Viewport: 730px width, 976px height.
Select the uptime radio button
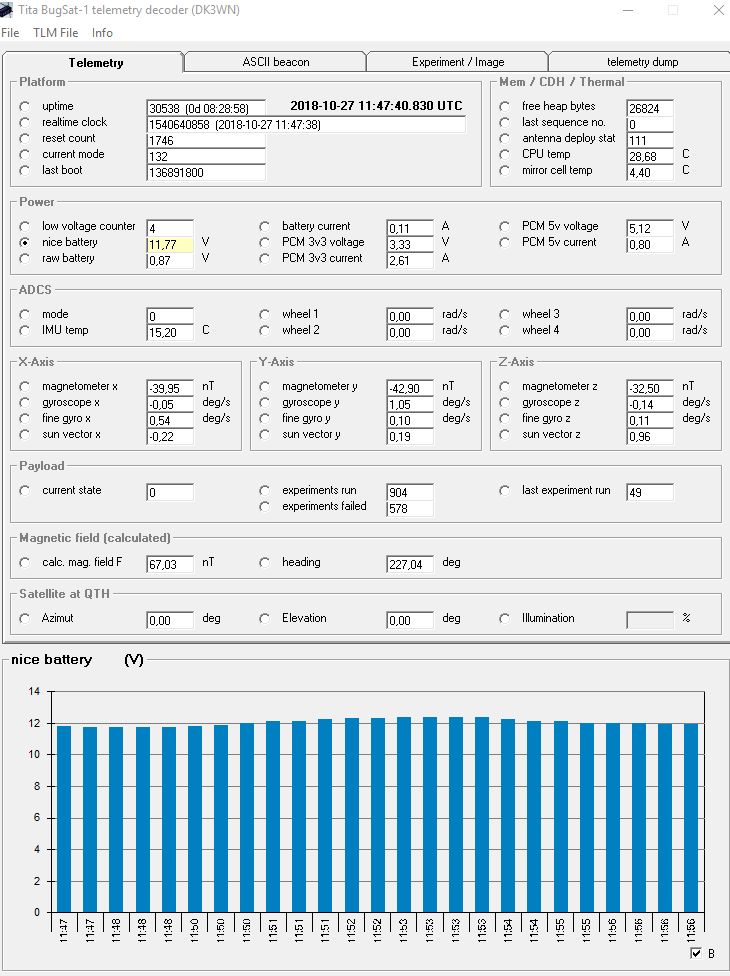(25, 107)
